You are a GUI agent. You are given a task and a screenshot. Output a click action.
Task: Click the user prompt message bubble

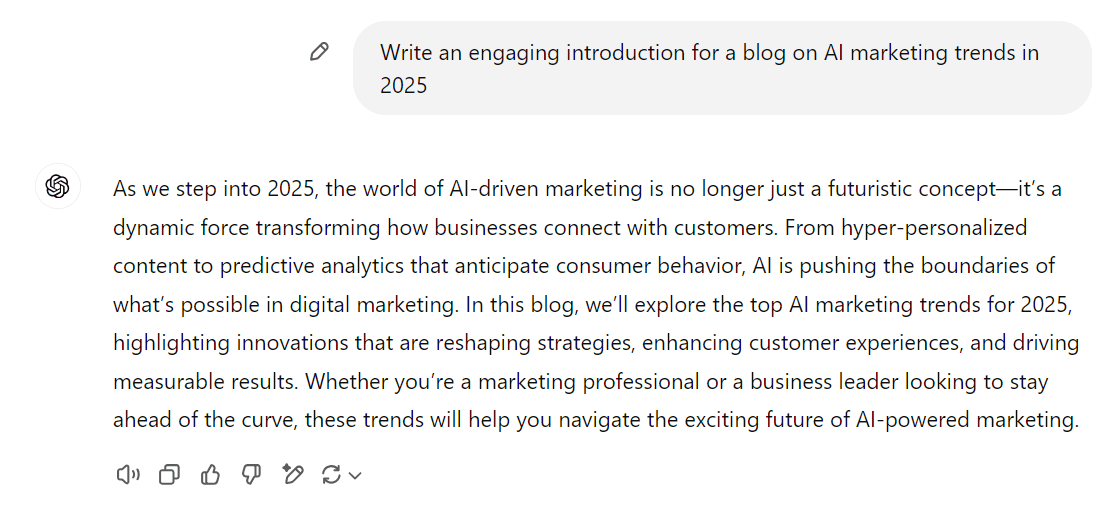[x=722, y=68]
